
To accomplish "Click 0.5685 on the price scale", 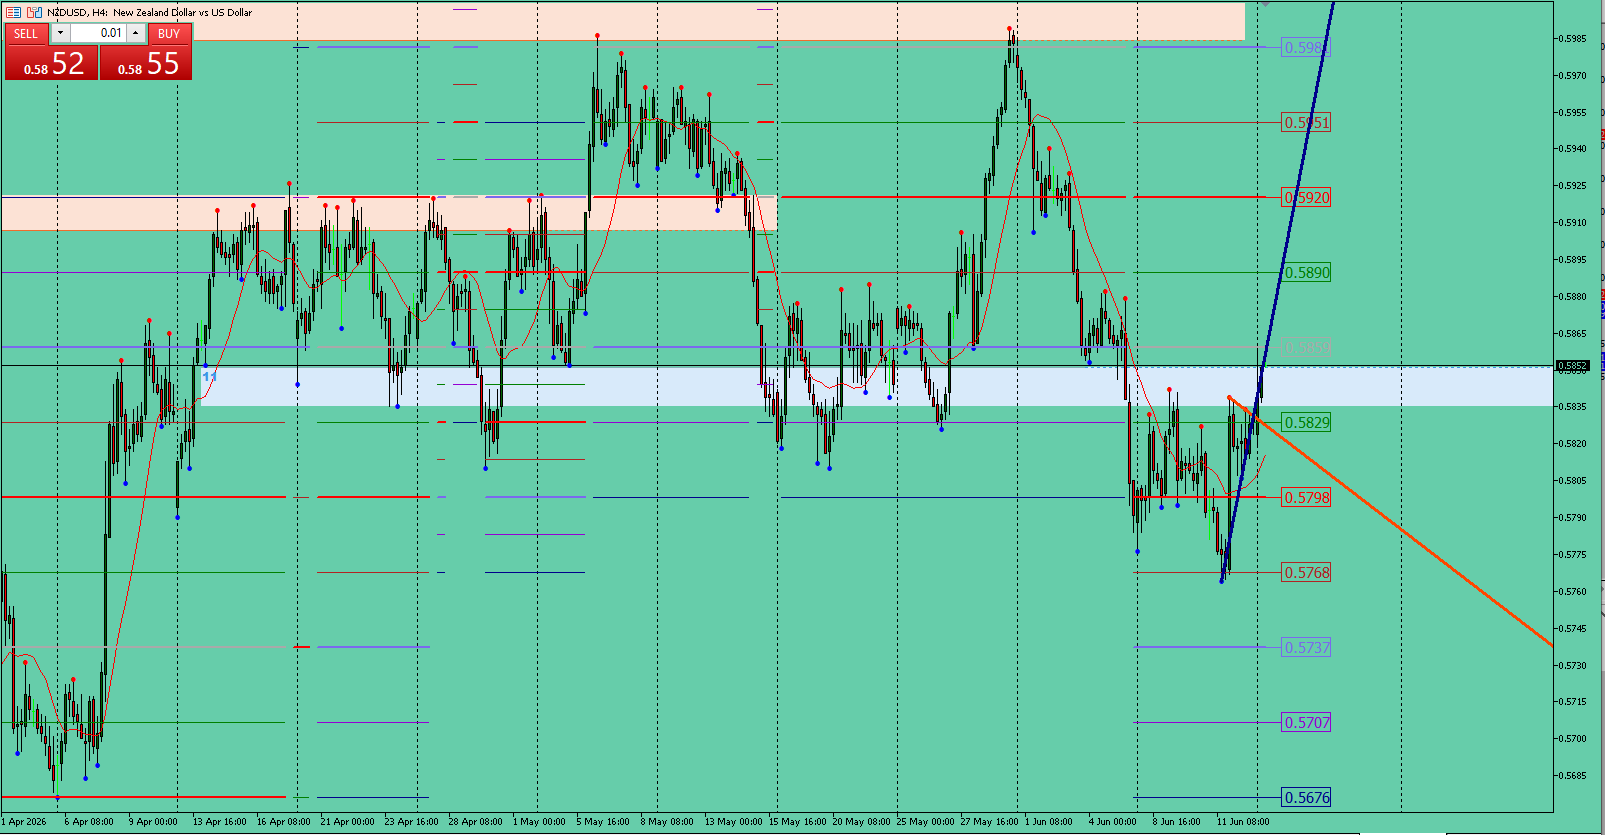I will pyautogui.click(x=1573, y=776).
